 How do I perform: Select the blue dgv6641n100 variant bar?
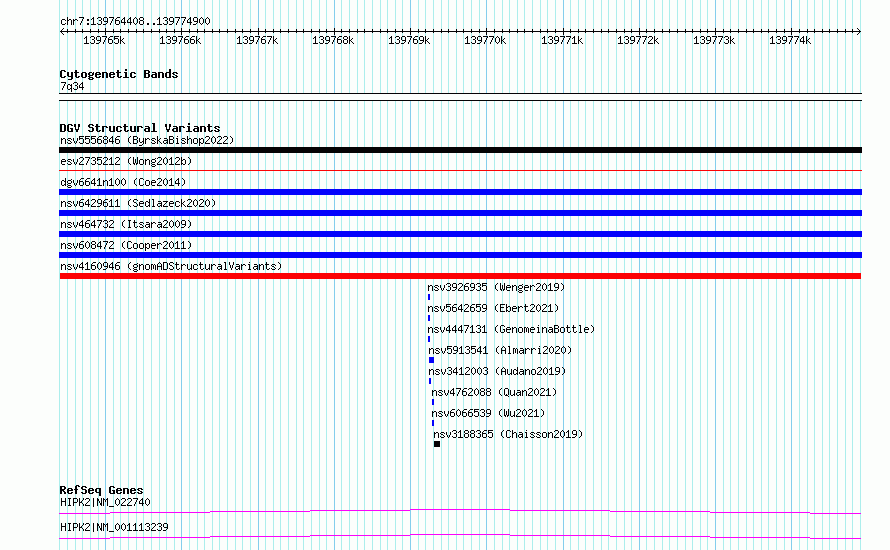click(460, 192)
